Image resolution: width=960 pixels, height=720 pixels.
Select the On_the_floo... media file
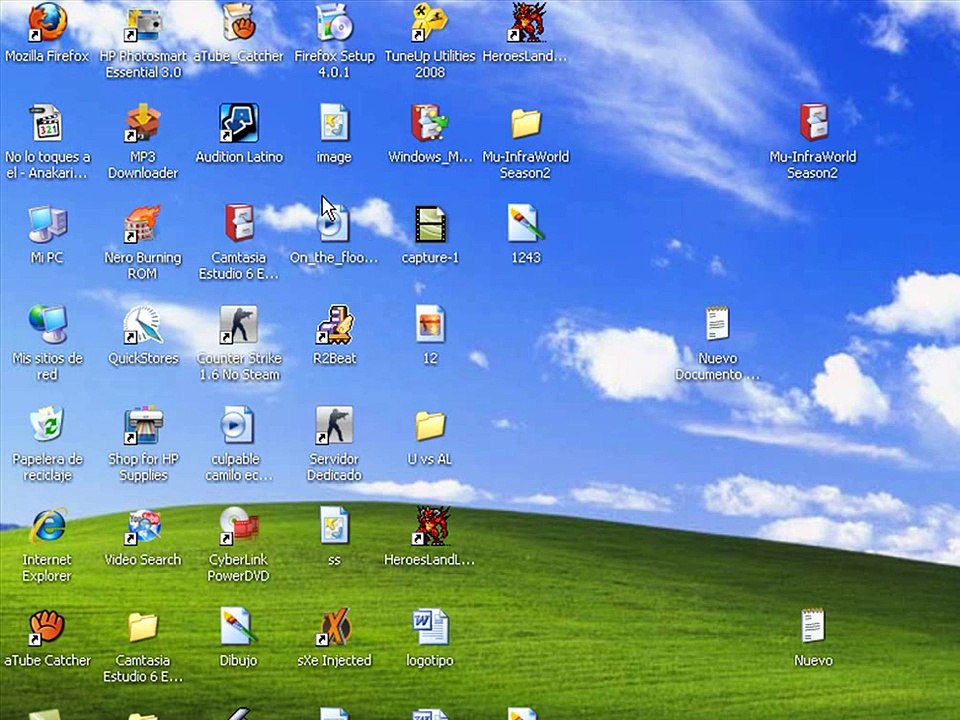(334, 224)
